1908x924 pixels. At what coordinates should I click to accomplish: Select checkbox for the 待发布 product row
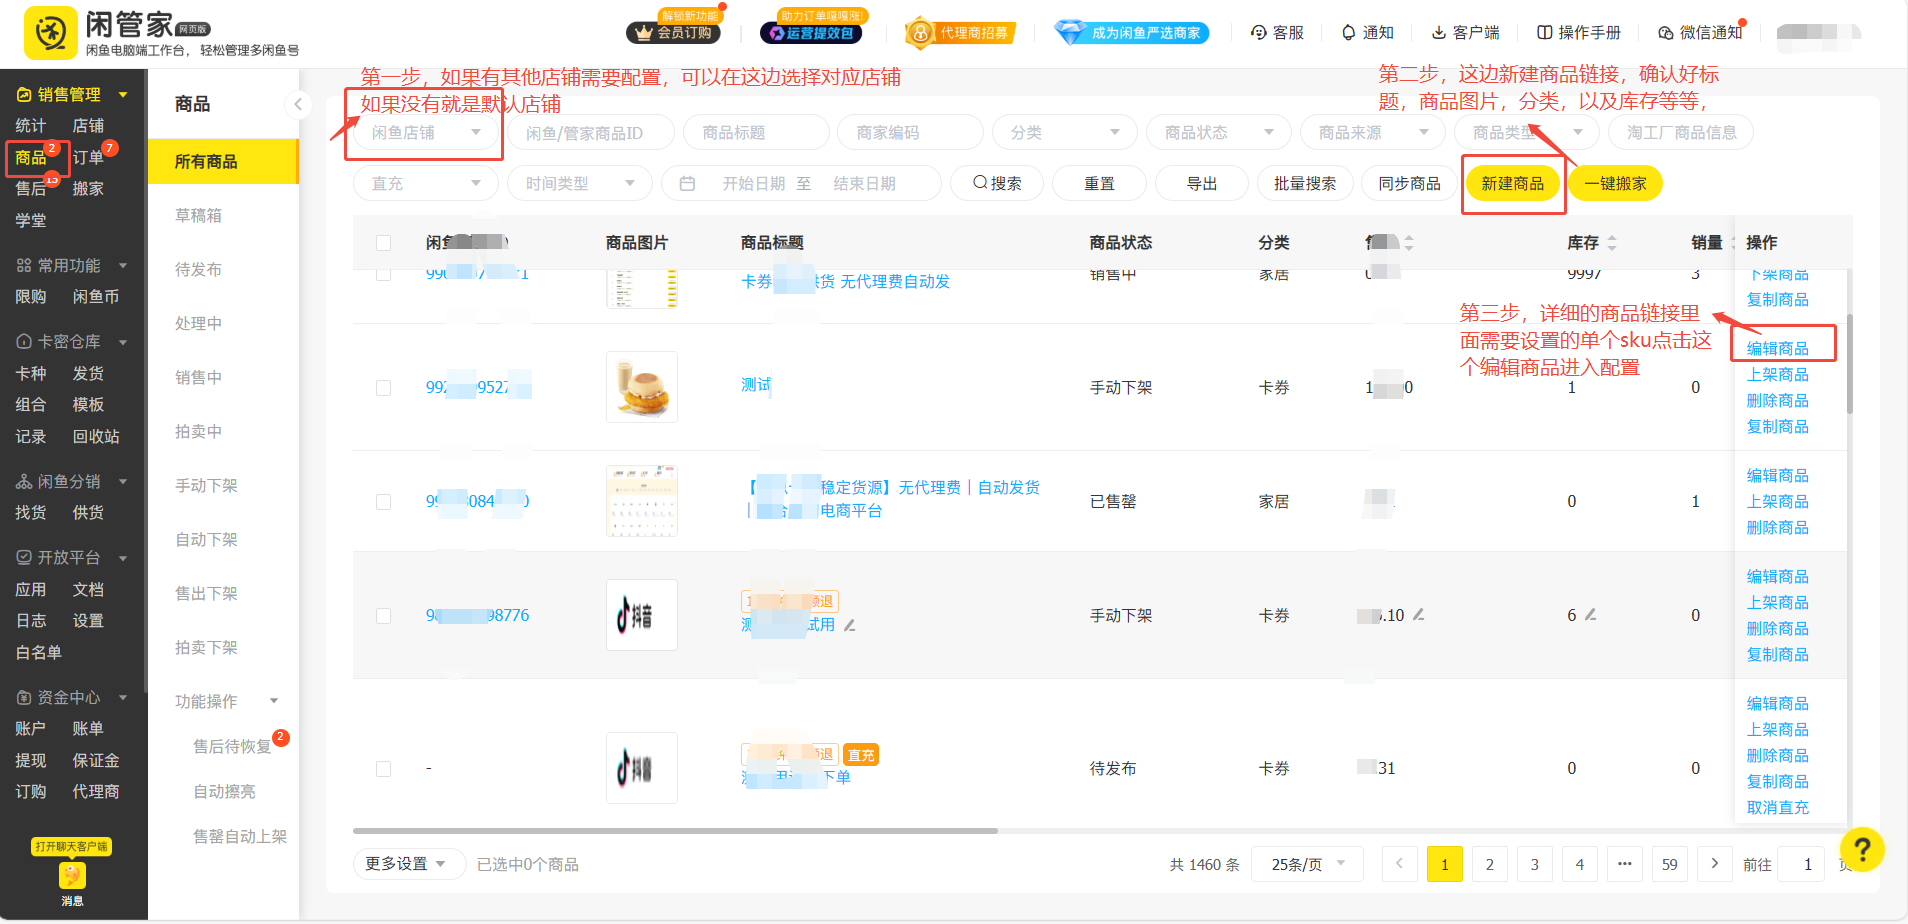pos(383,769)
